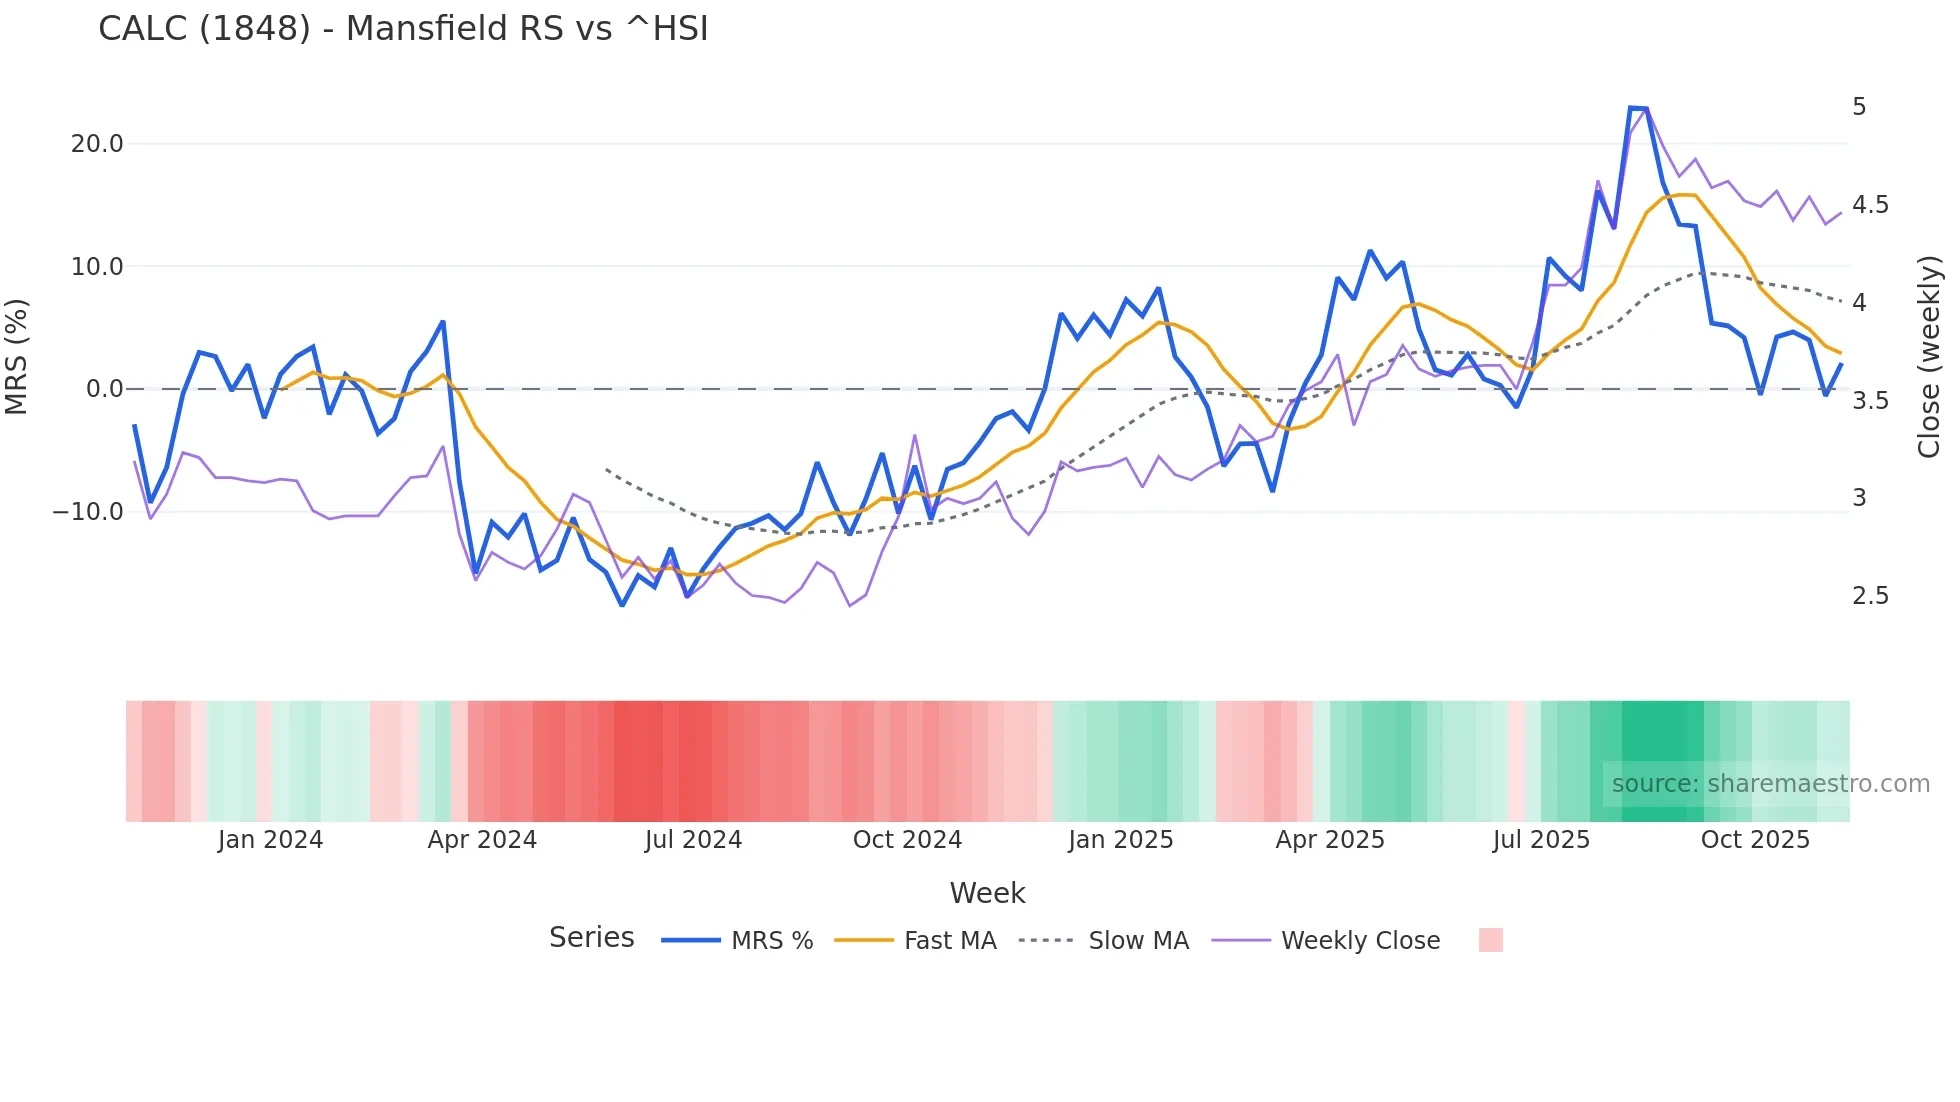Click the MRS (%) left axis title
The width and height of the screenshot is (1960, 1102).
coord(17,356)
